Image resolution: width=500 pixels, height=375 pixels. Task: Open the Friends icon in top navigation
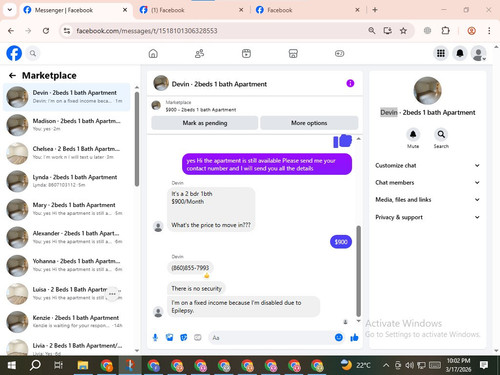[x=199, y=53]
